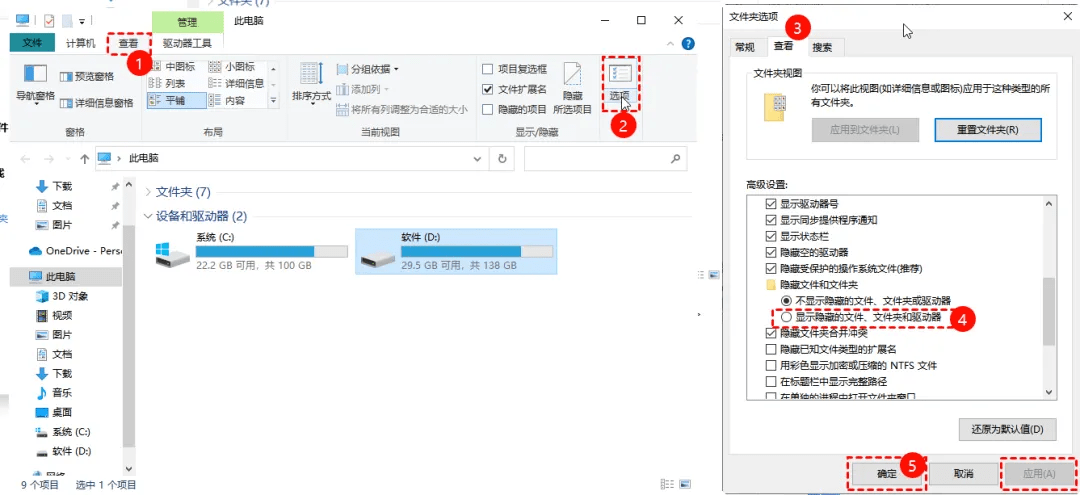1080x495 pixels.
Task: Click the help question mark icon
Action: (688, 43)
